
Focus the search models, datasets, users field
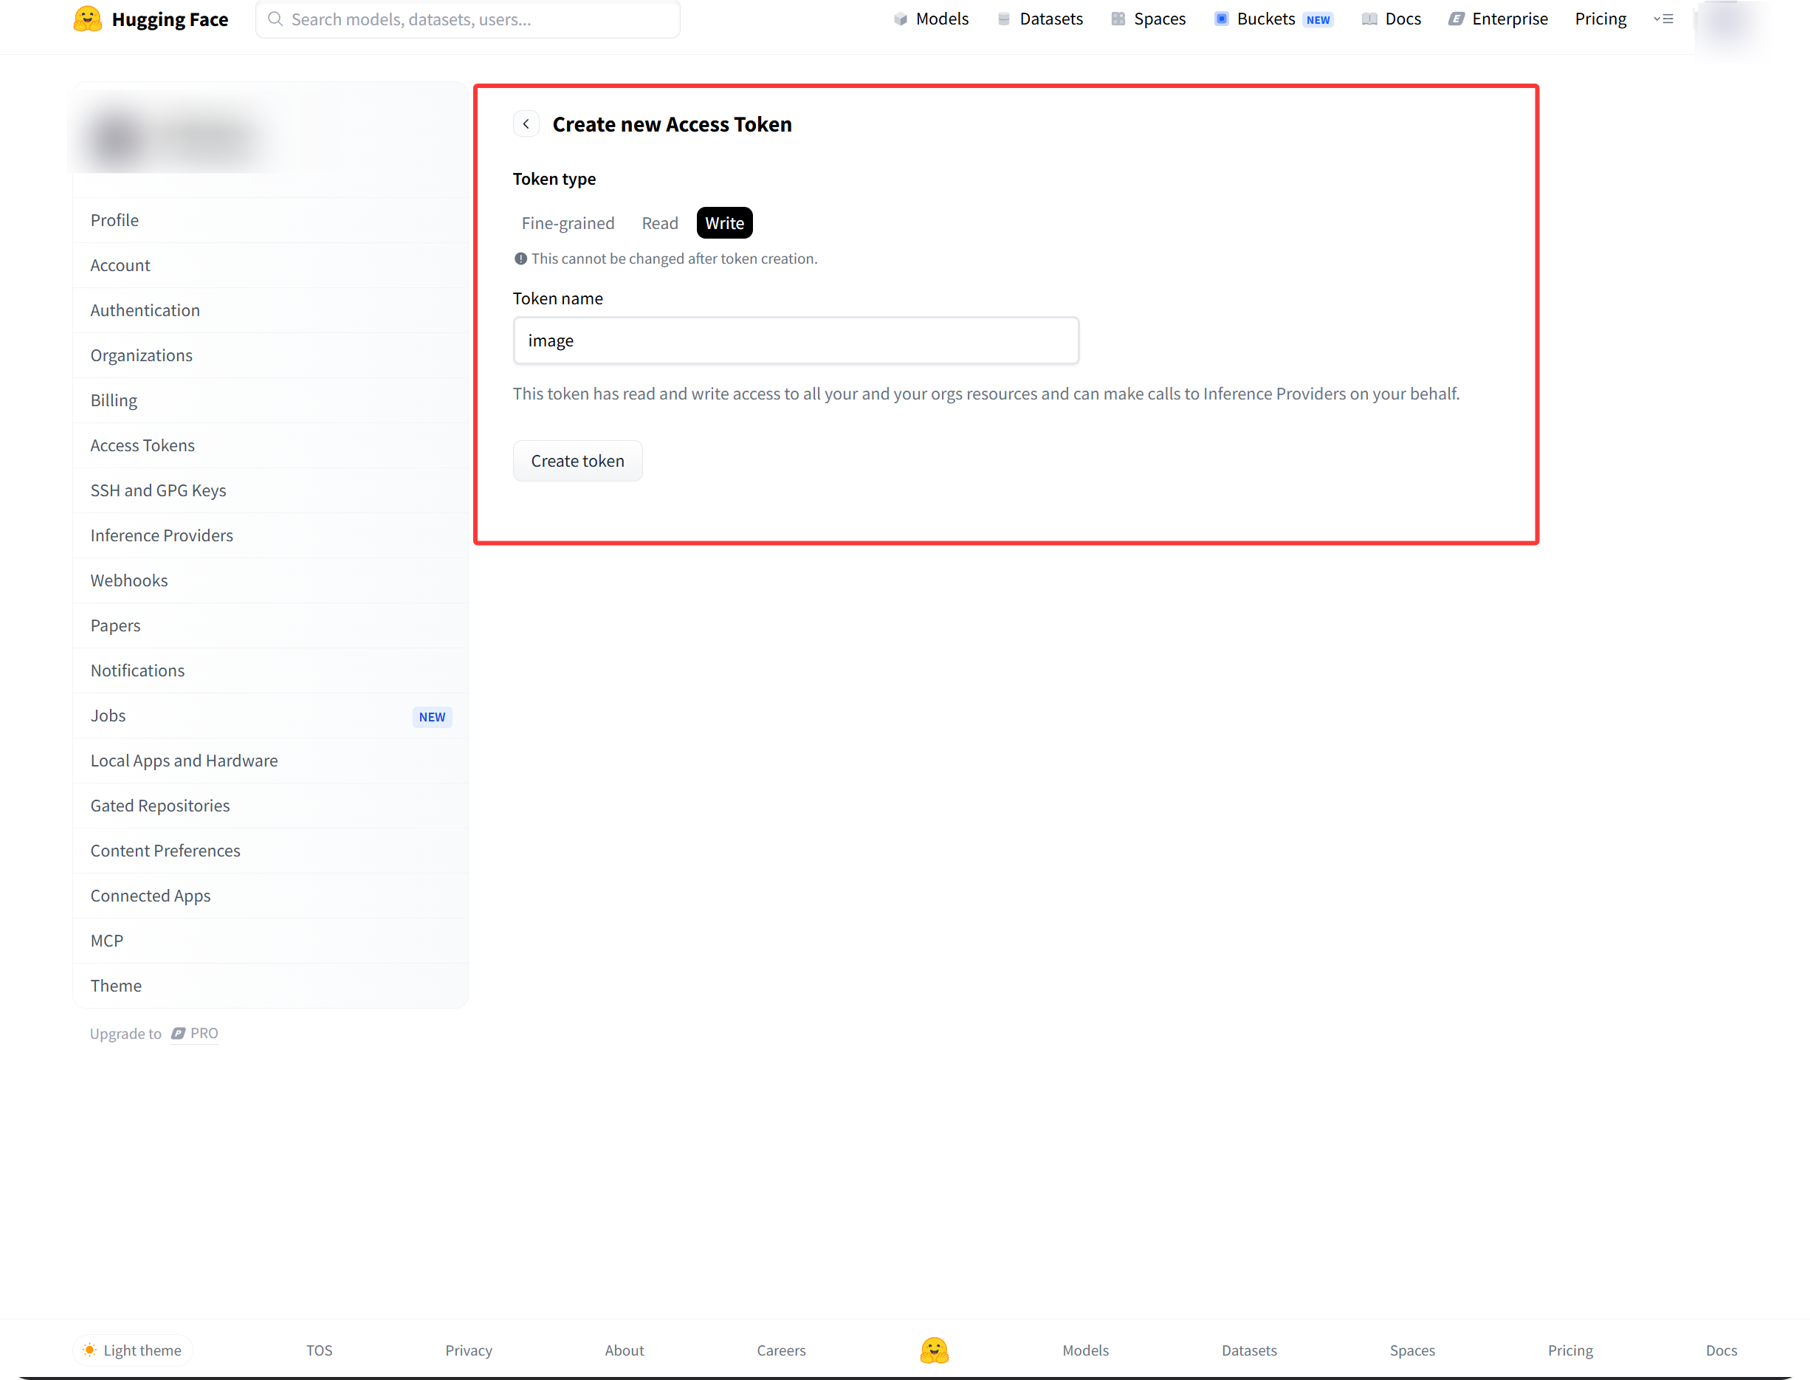pos(468,19)
